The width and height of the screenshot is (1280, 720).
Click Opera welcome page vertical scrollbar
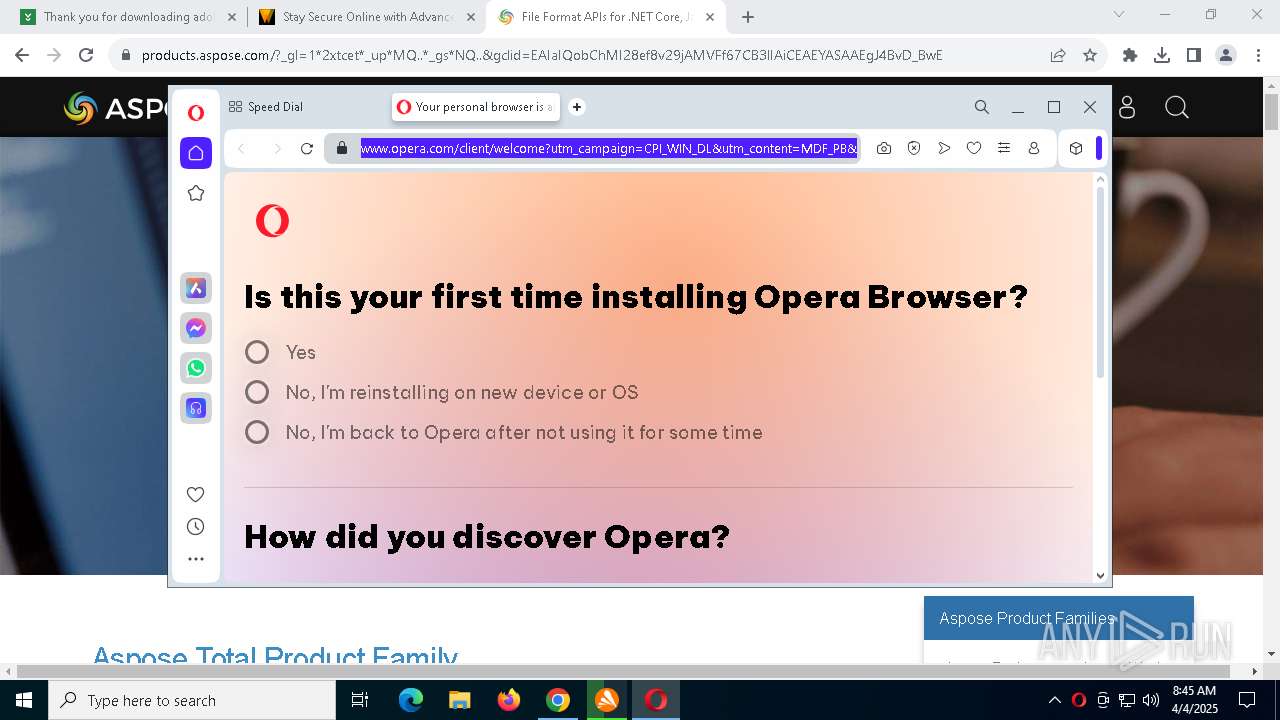pos(1101,282)
